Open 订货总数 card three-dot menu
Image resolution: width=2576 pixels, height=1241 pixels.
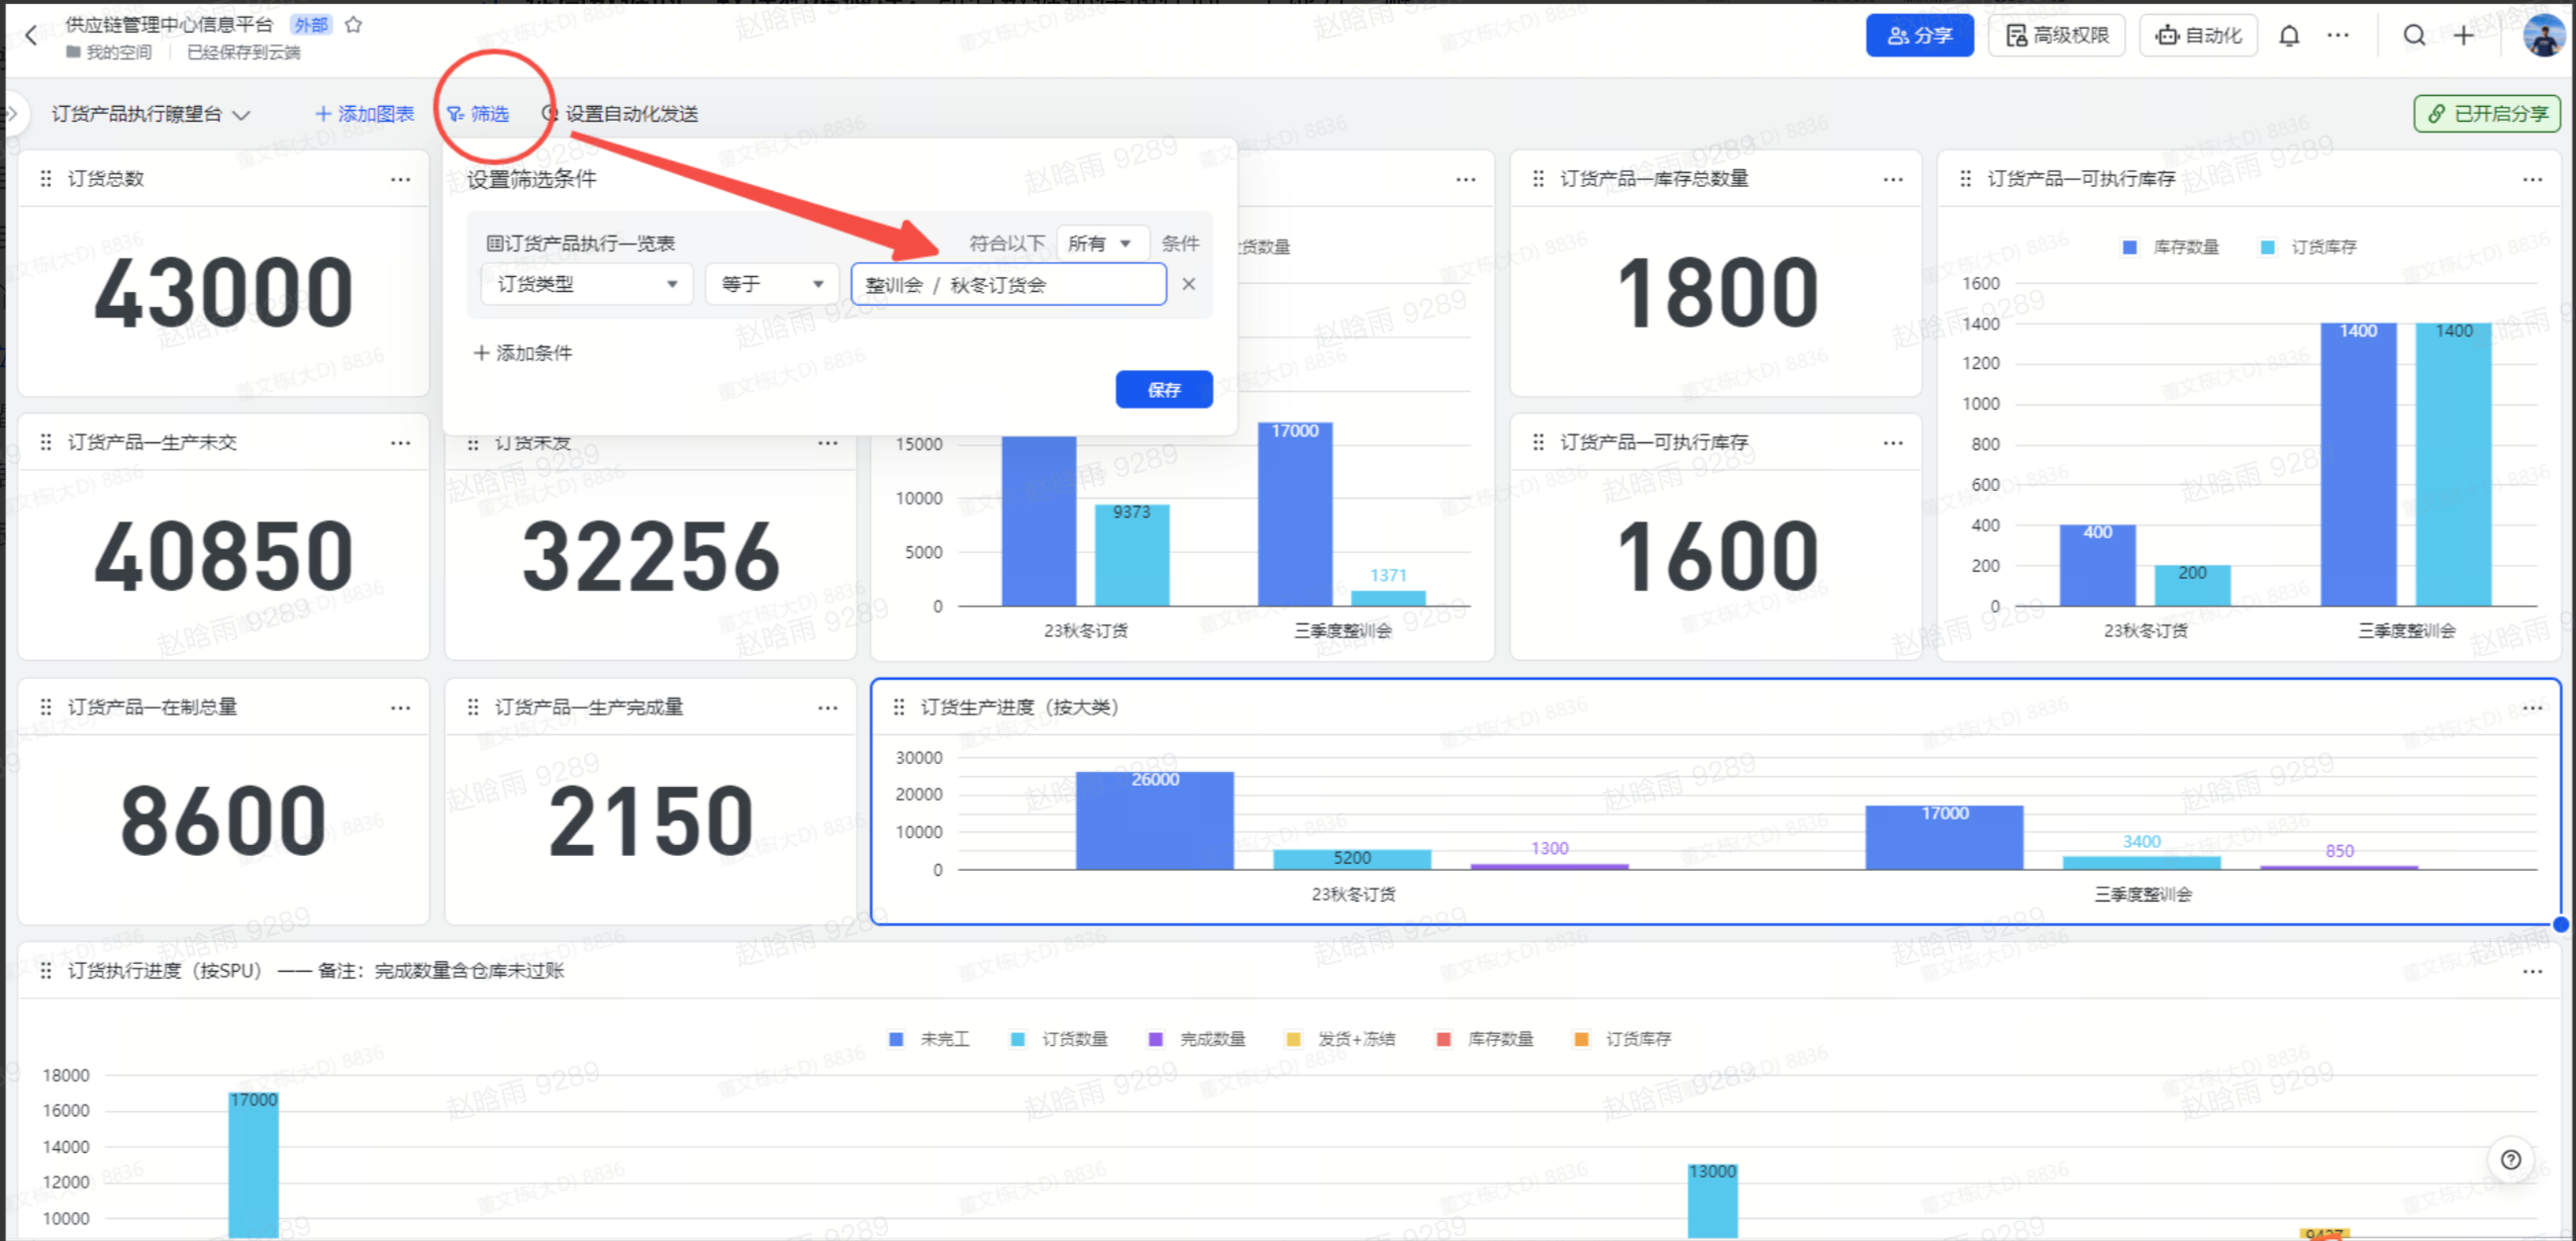(x=401, y=179)
